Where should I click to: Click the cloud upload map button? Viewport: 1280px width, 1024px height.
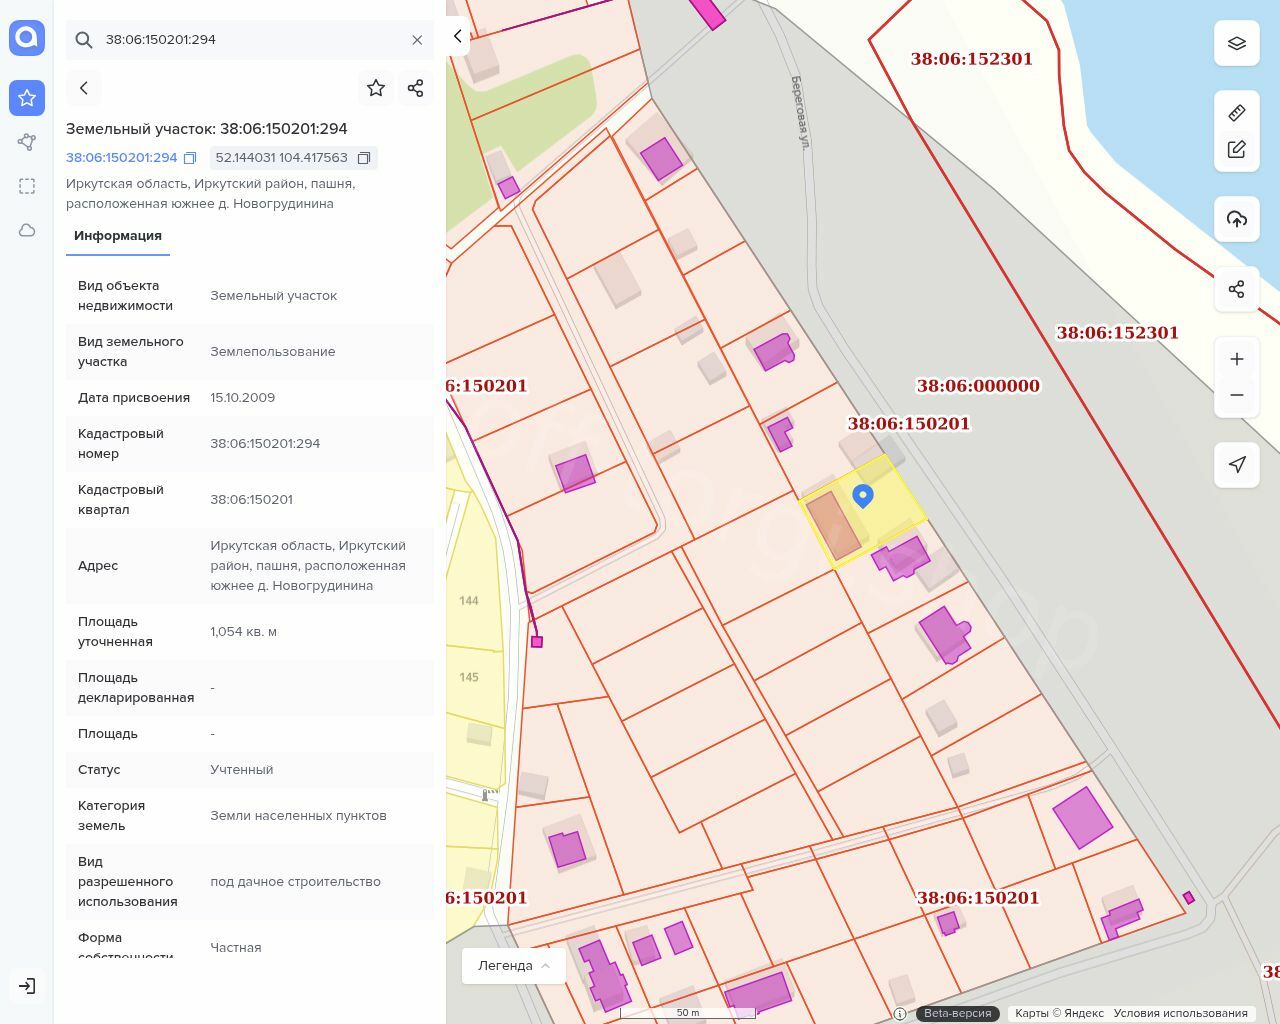1236,219
